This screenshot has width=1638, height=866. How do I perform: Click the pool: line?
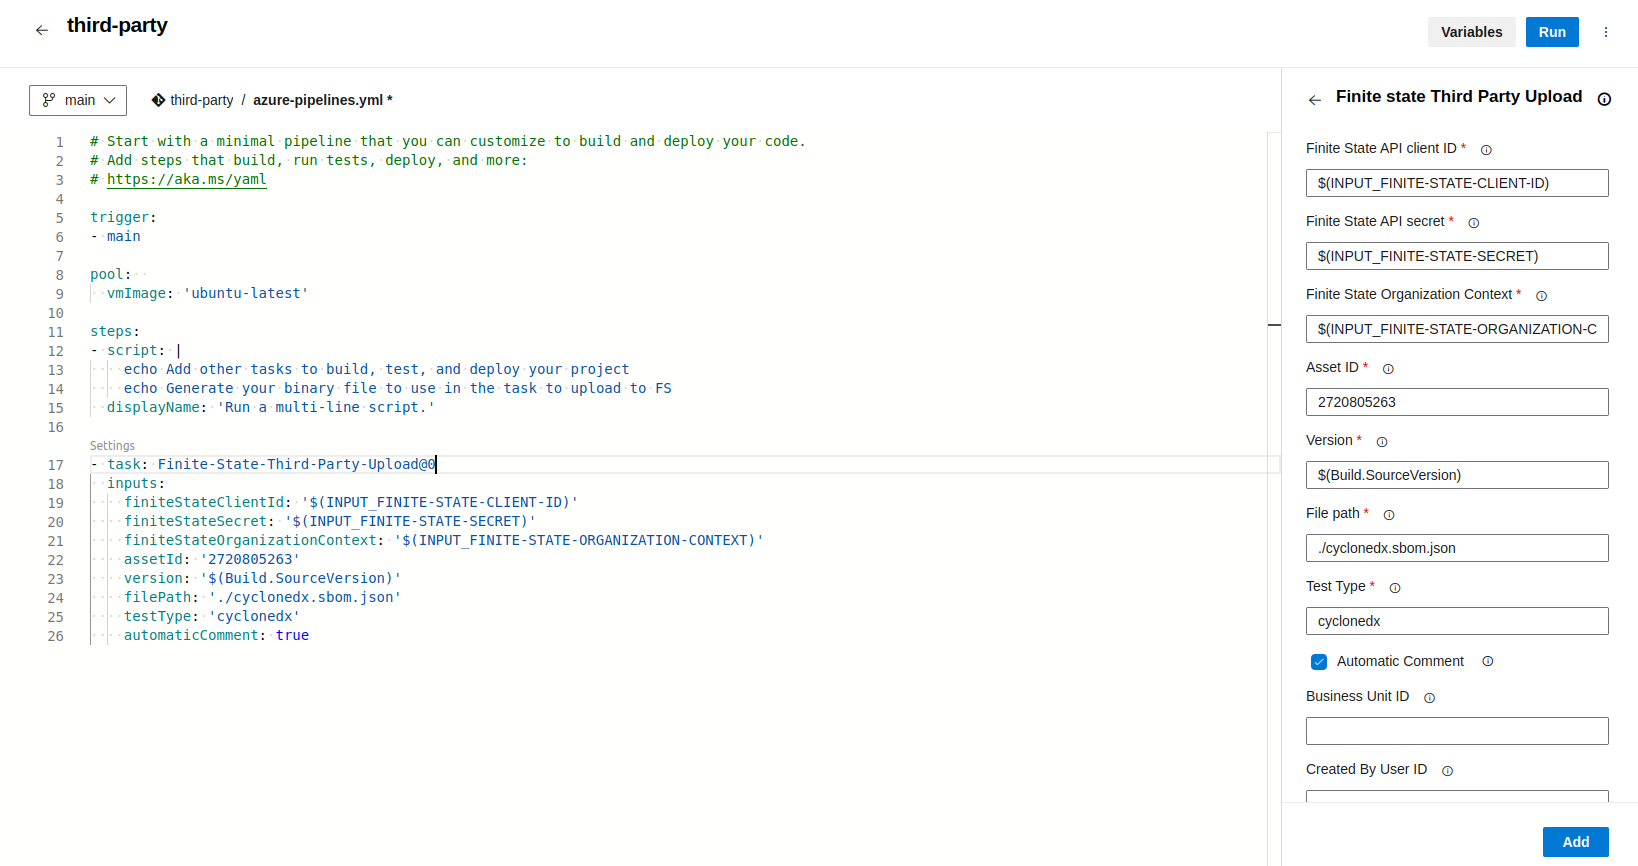pyautogui.click(x=110, y=274)
